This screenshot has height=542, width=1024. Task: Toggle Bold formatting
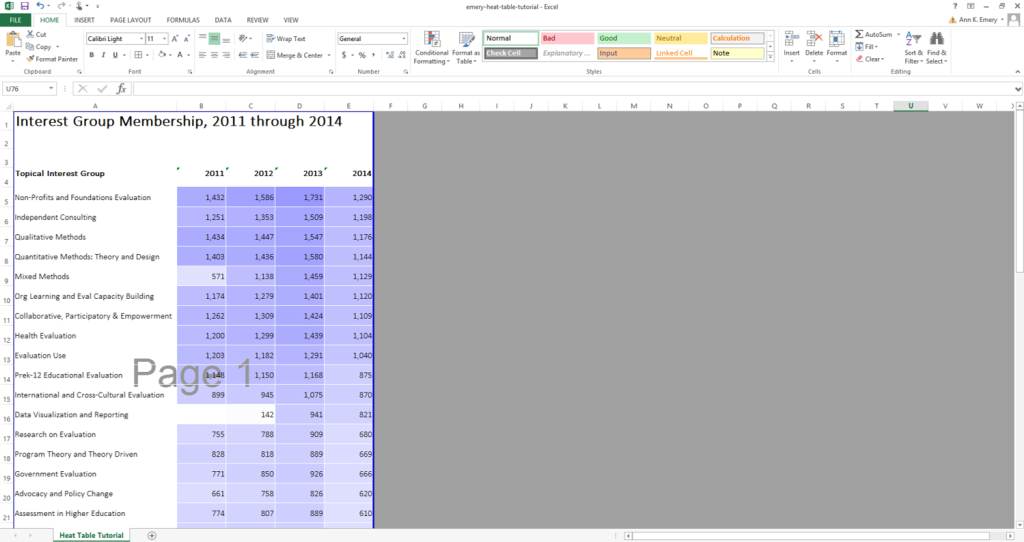pos(91,55)
